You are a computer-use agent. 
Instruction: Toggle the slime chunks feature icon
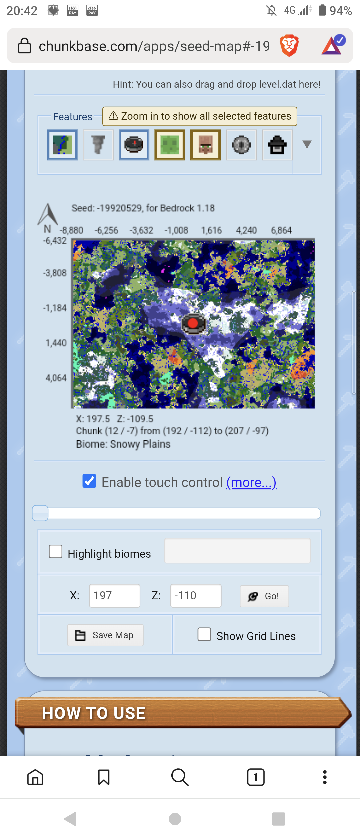pyautogui.click(x=170, y=144)
